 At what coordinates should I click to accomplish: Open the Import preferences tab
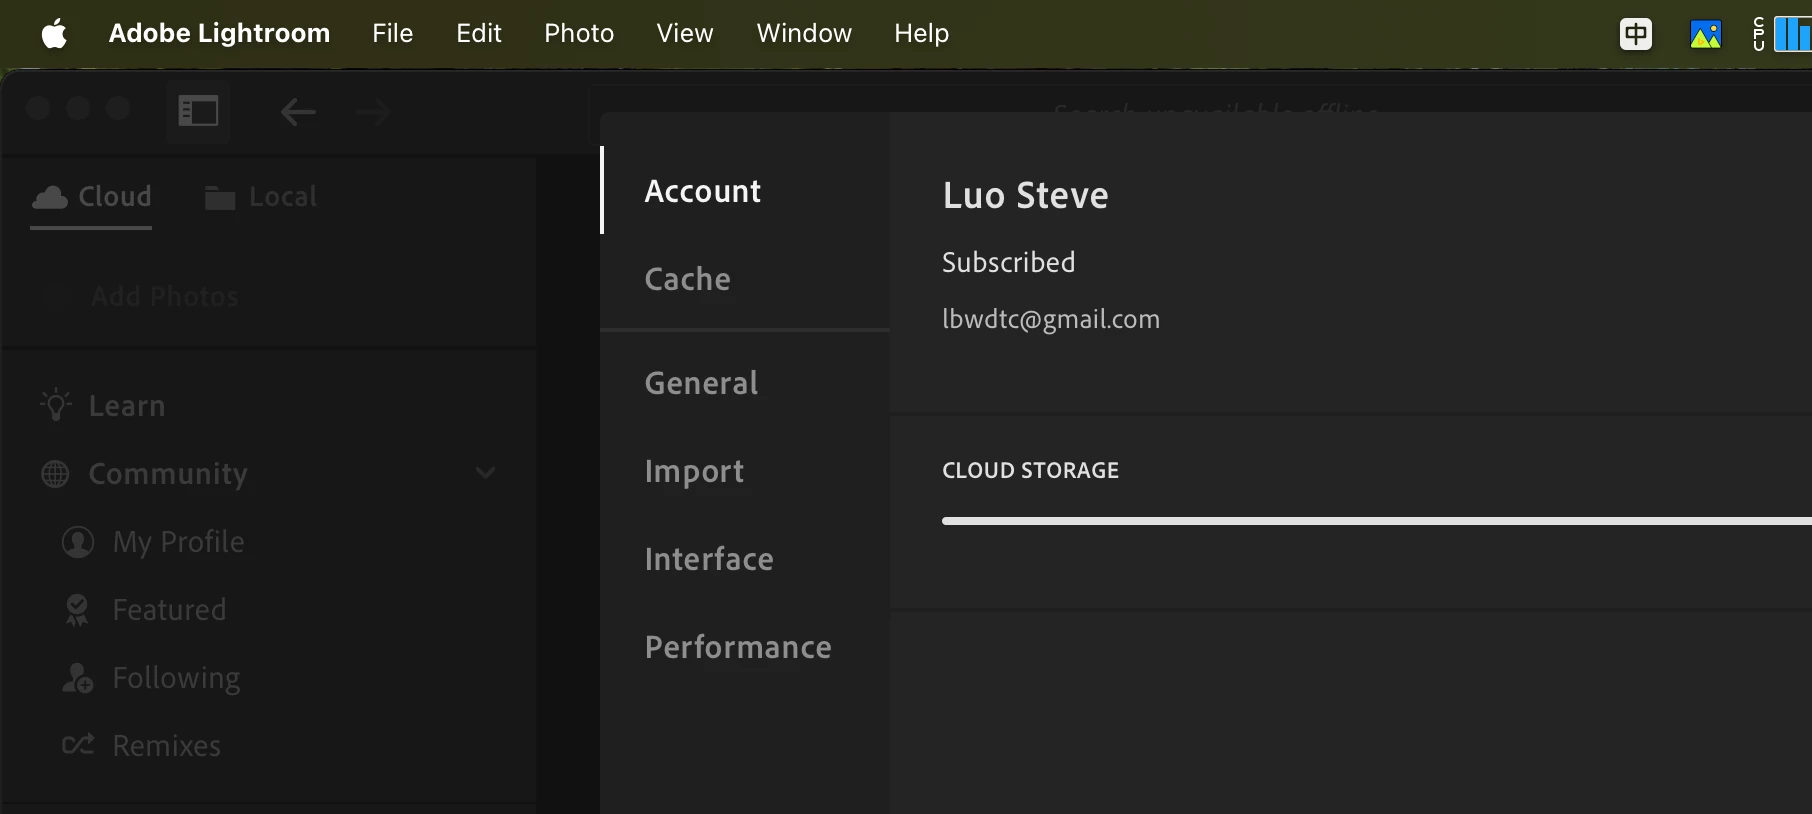(x=694, y=471)
